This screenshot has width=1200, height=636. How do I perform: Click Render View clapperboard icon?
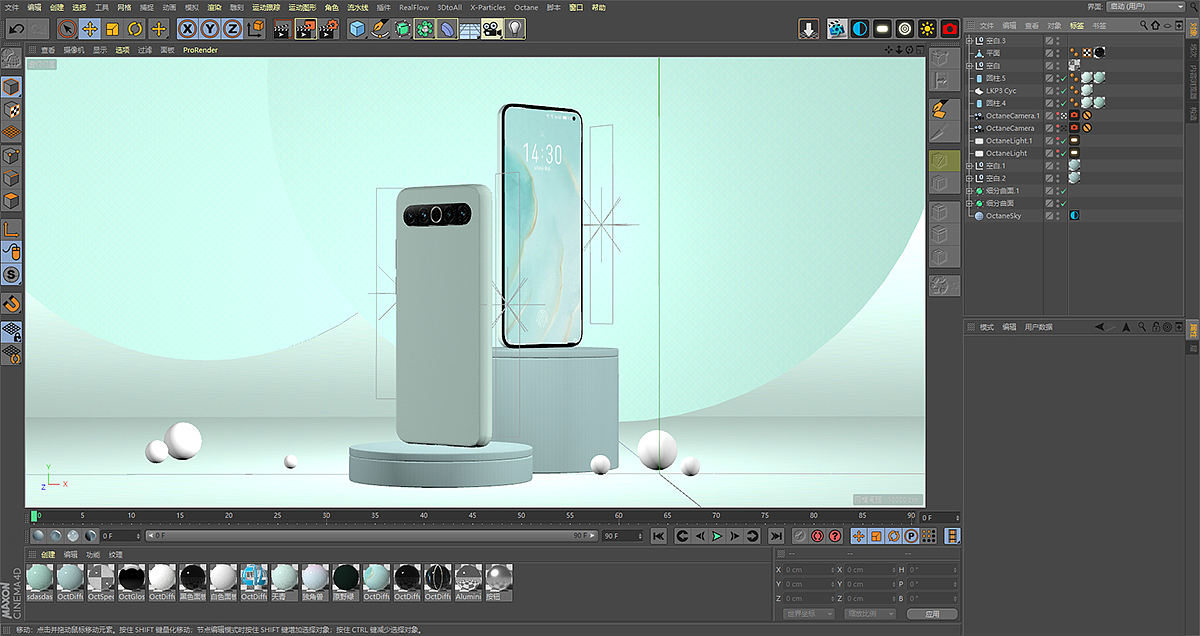point(282,29)
